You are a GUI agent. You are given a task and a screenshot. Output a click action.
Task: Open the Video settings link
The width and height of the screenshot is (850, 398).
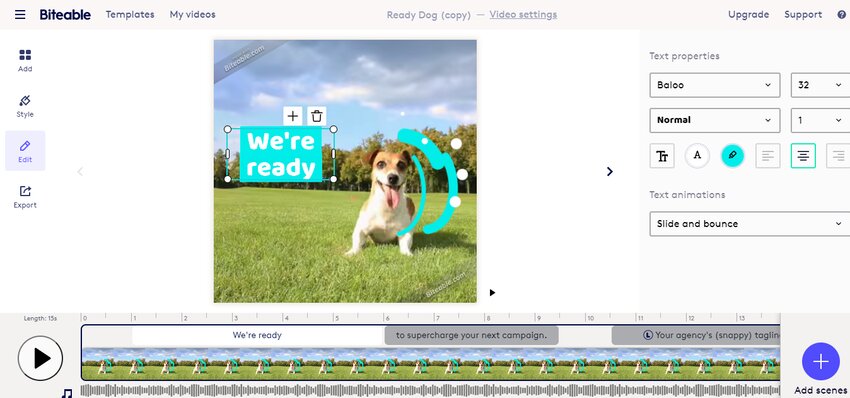pyautogui.click(x=523, y=15)
